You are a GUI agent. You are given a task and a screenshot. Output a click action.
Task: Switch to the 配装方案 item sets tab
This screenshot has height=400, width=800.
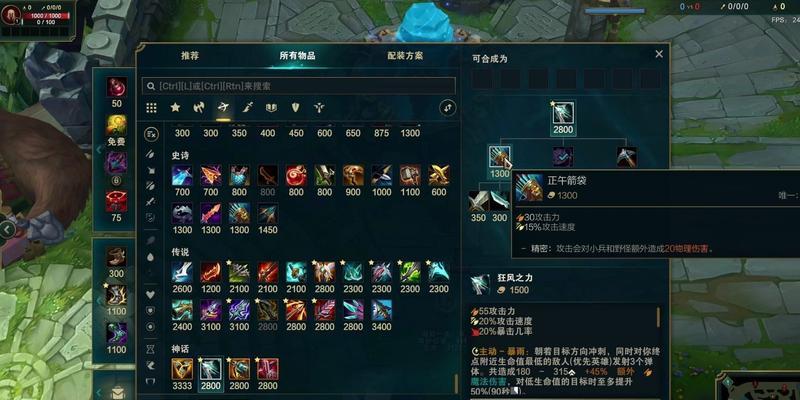tap(405, 56)
